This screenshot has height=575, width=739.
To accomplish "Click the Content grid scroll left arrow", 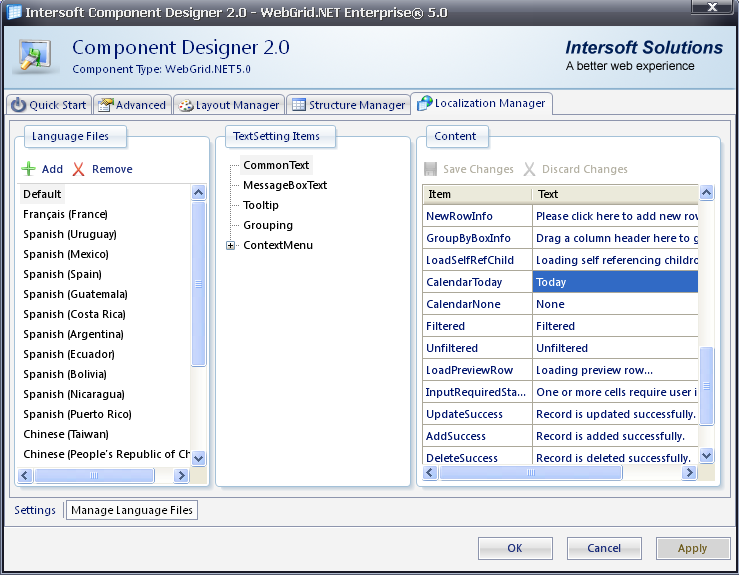I will click(430, 472).
